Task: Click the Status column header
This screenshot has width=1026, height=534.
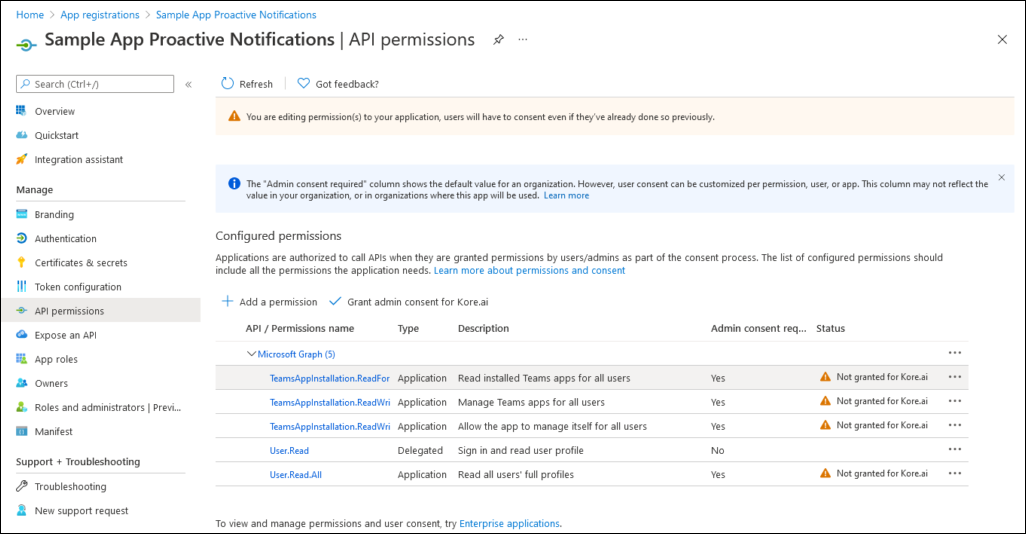Action: (830, 329)
